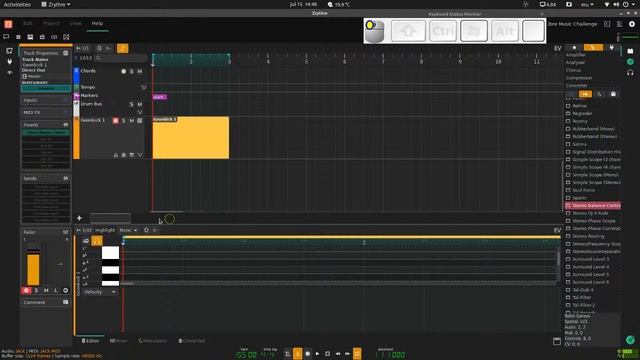The image size is (640, 360).
Task: Open the View menu tab
Action: [76, 24]
